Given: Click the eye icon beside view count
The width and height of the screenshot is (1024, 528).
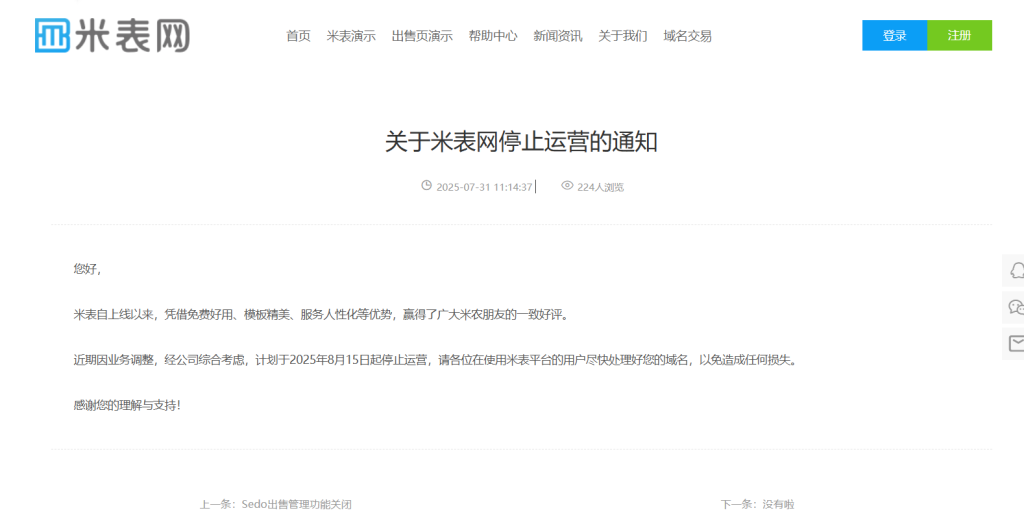Looking at the screenshot, I should coord(567,186).
